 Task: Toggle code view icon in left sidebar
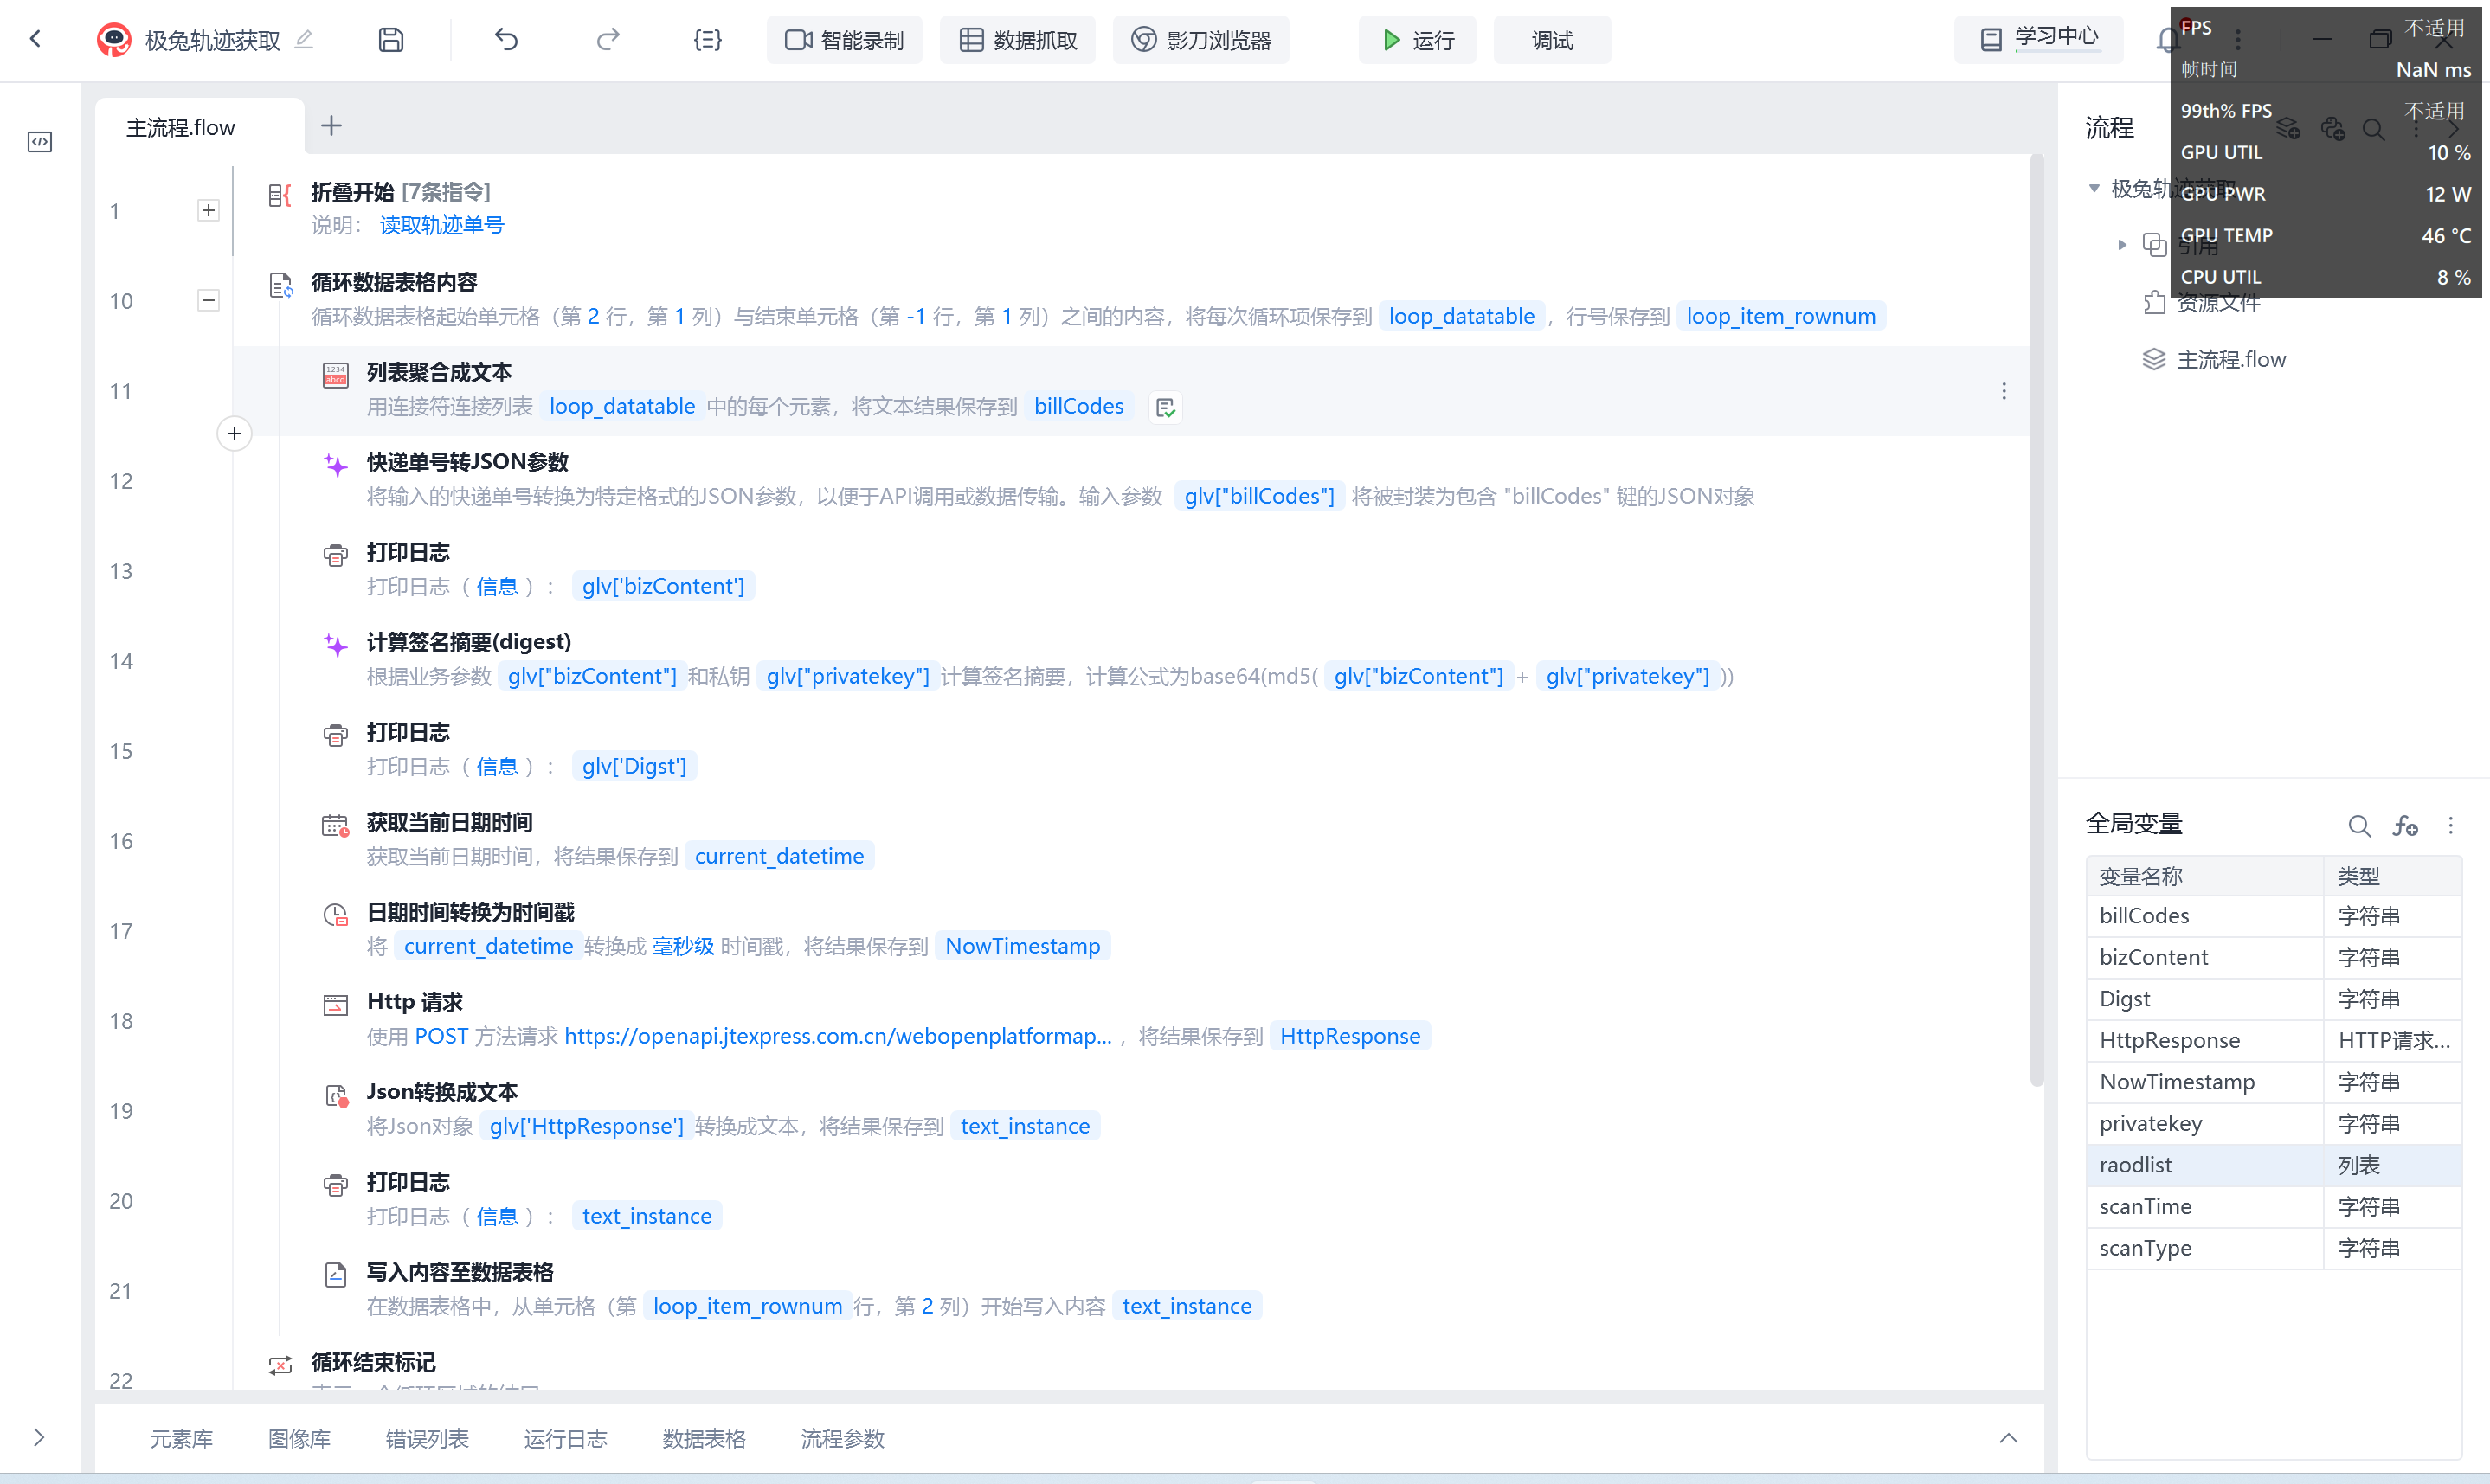pos(40,141)
